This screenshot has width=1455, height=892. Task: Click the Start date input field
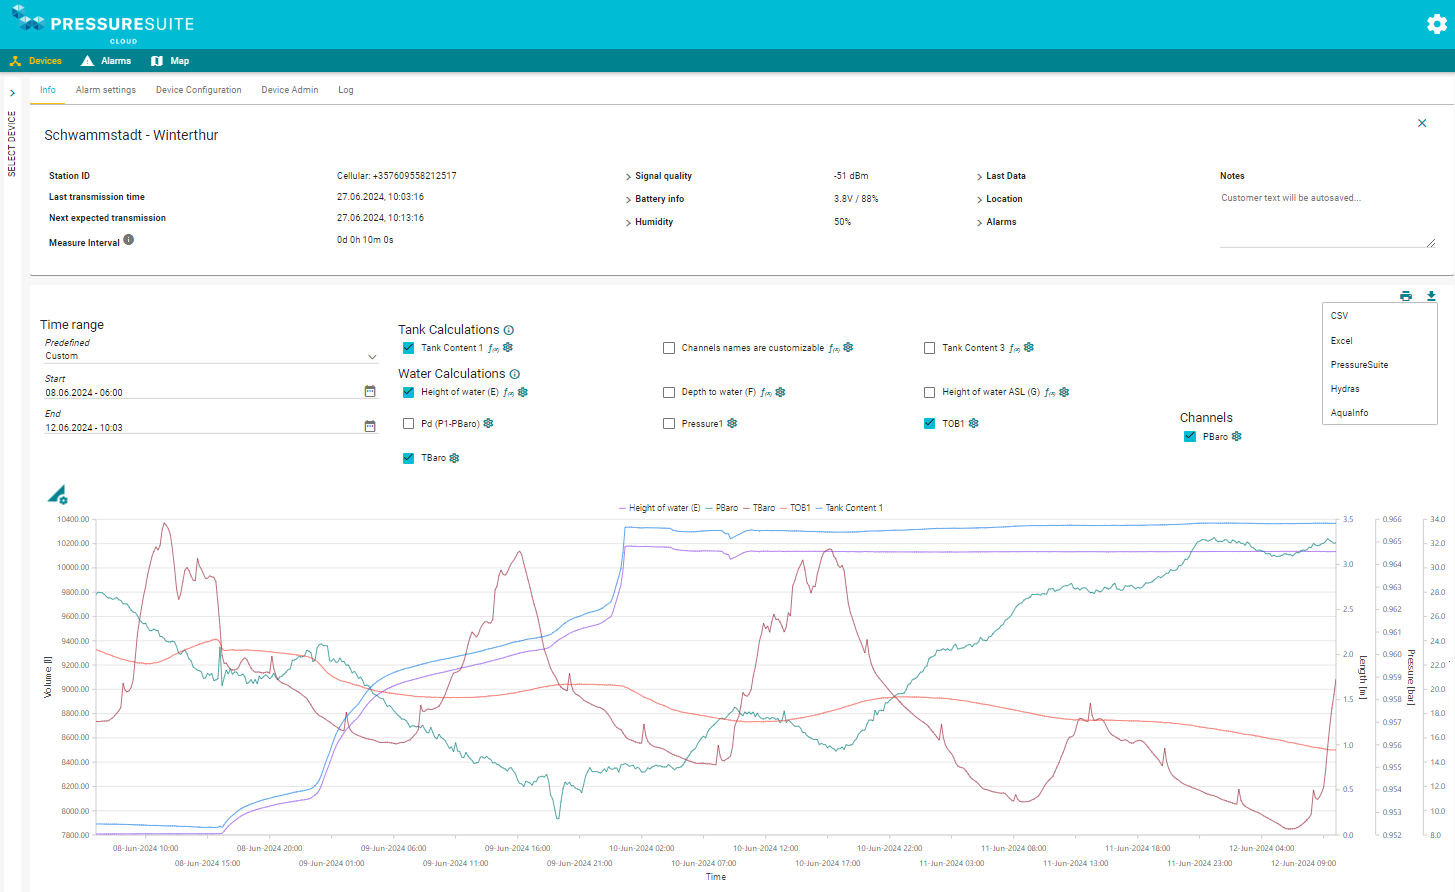203,393
